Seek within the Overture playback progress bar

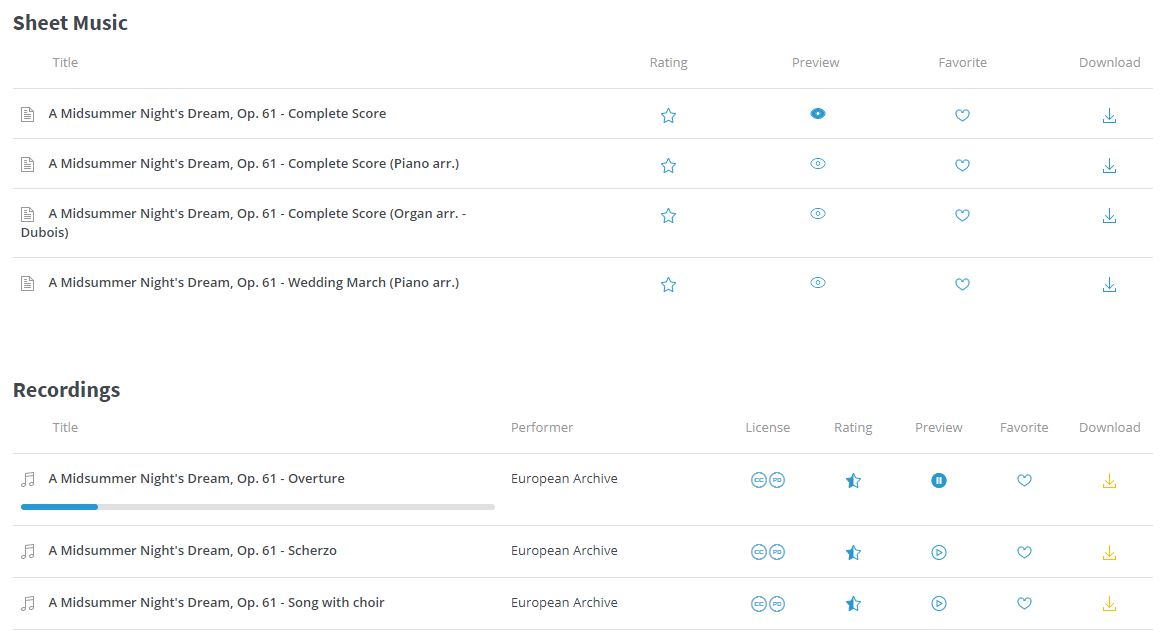tap(257, 507)
